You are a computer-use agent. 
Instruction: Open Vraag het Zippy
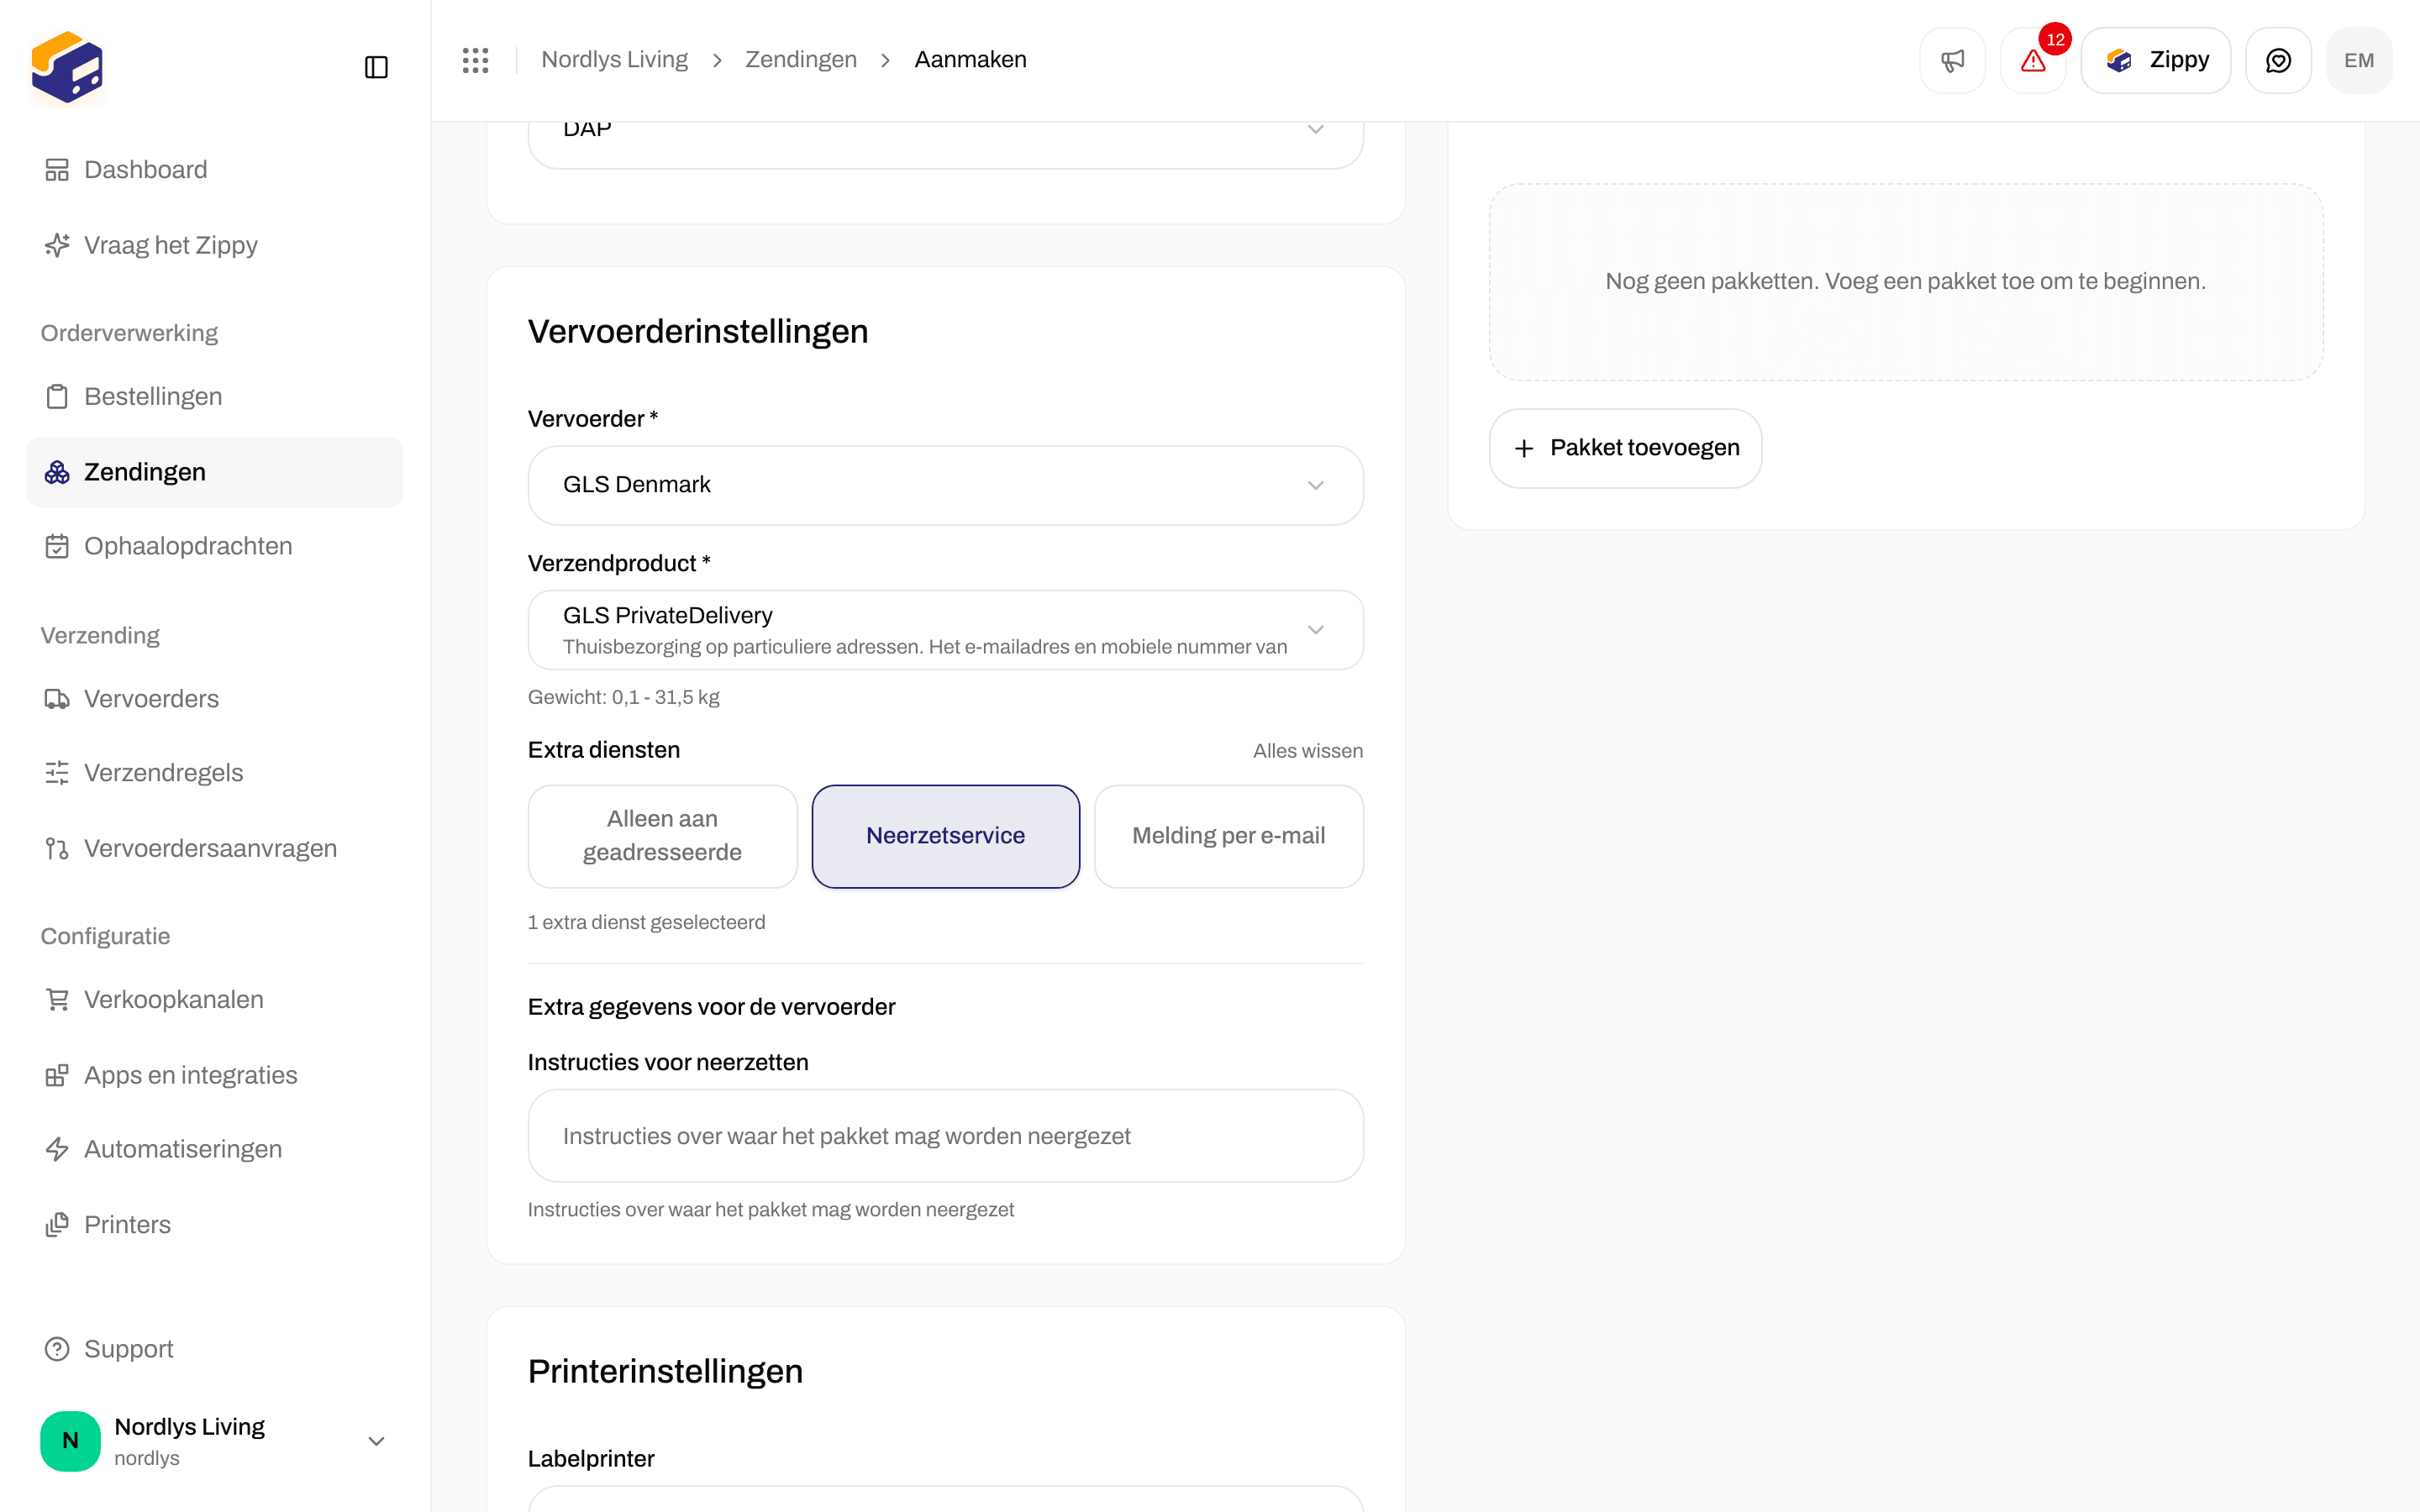click(x=215, y=245)
